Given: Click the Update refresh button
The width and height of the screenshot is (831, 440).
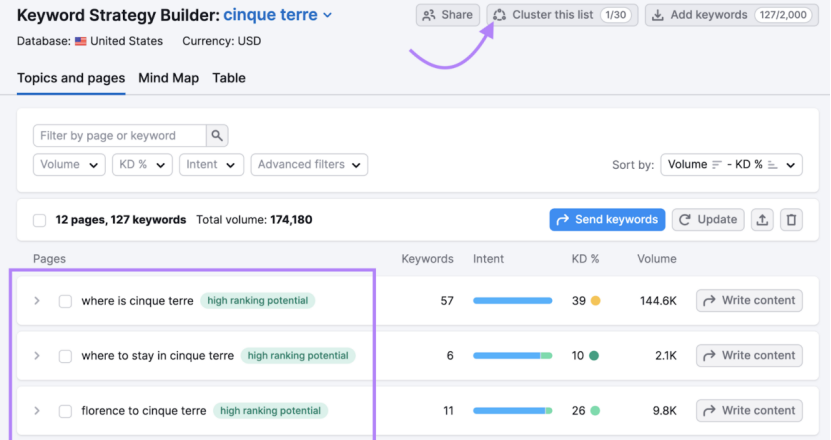Looking at the screenshot, I should point(709,220).
